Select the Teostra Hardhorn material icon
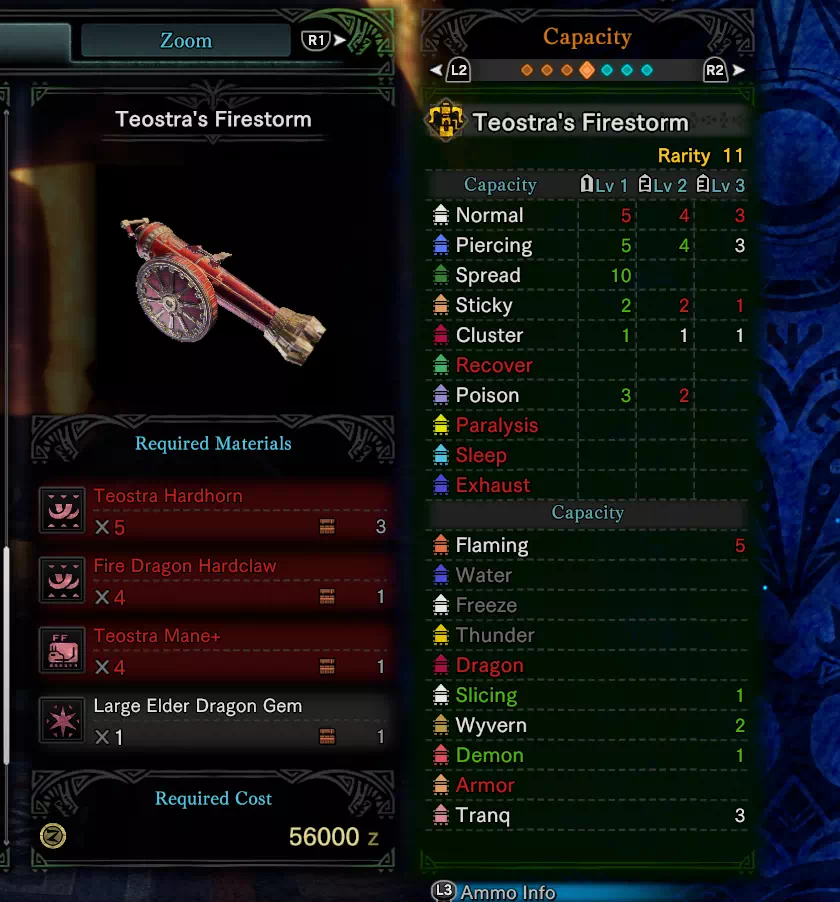The width and height of the screenshot is (840, 902). point(63,510)
